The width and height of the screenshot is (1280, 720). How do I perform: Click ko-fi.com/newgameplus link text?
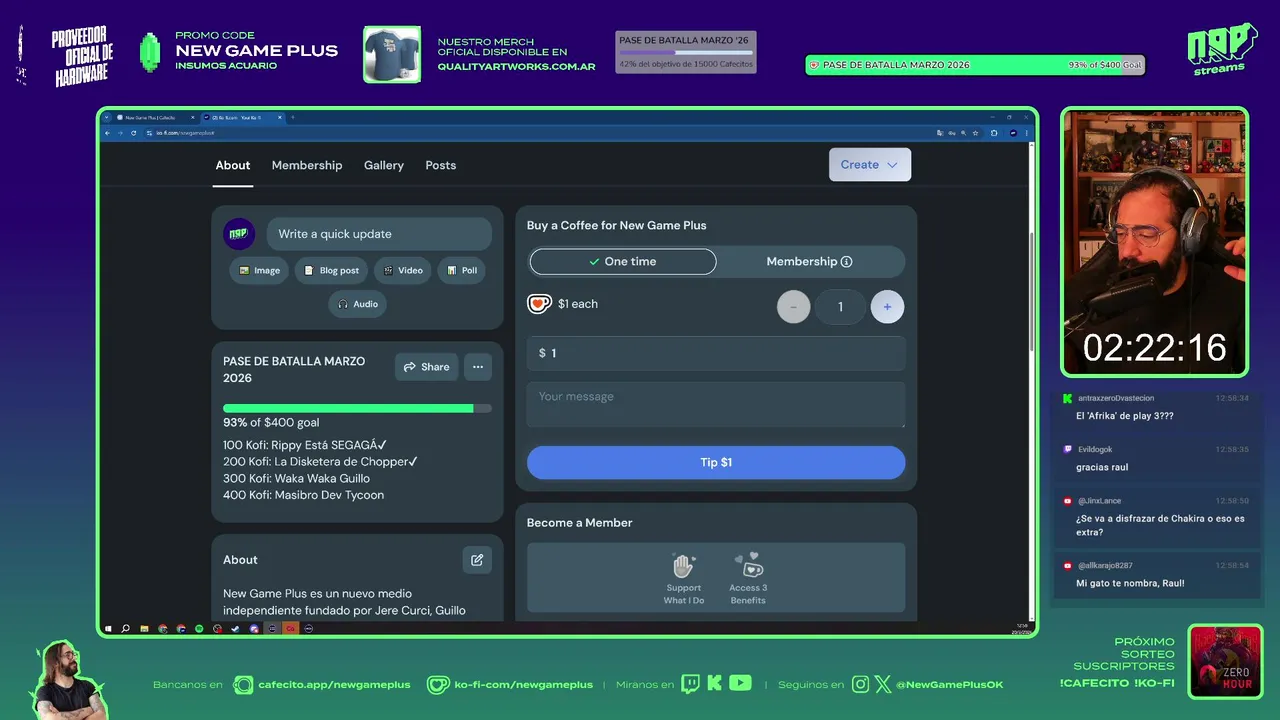523,685
